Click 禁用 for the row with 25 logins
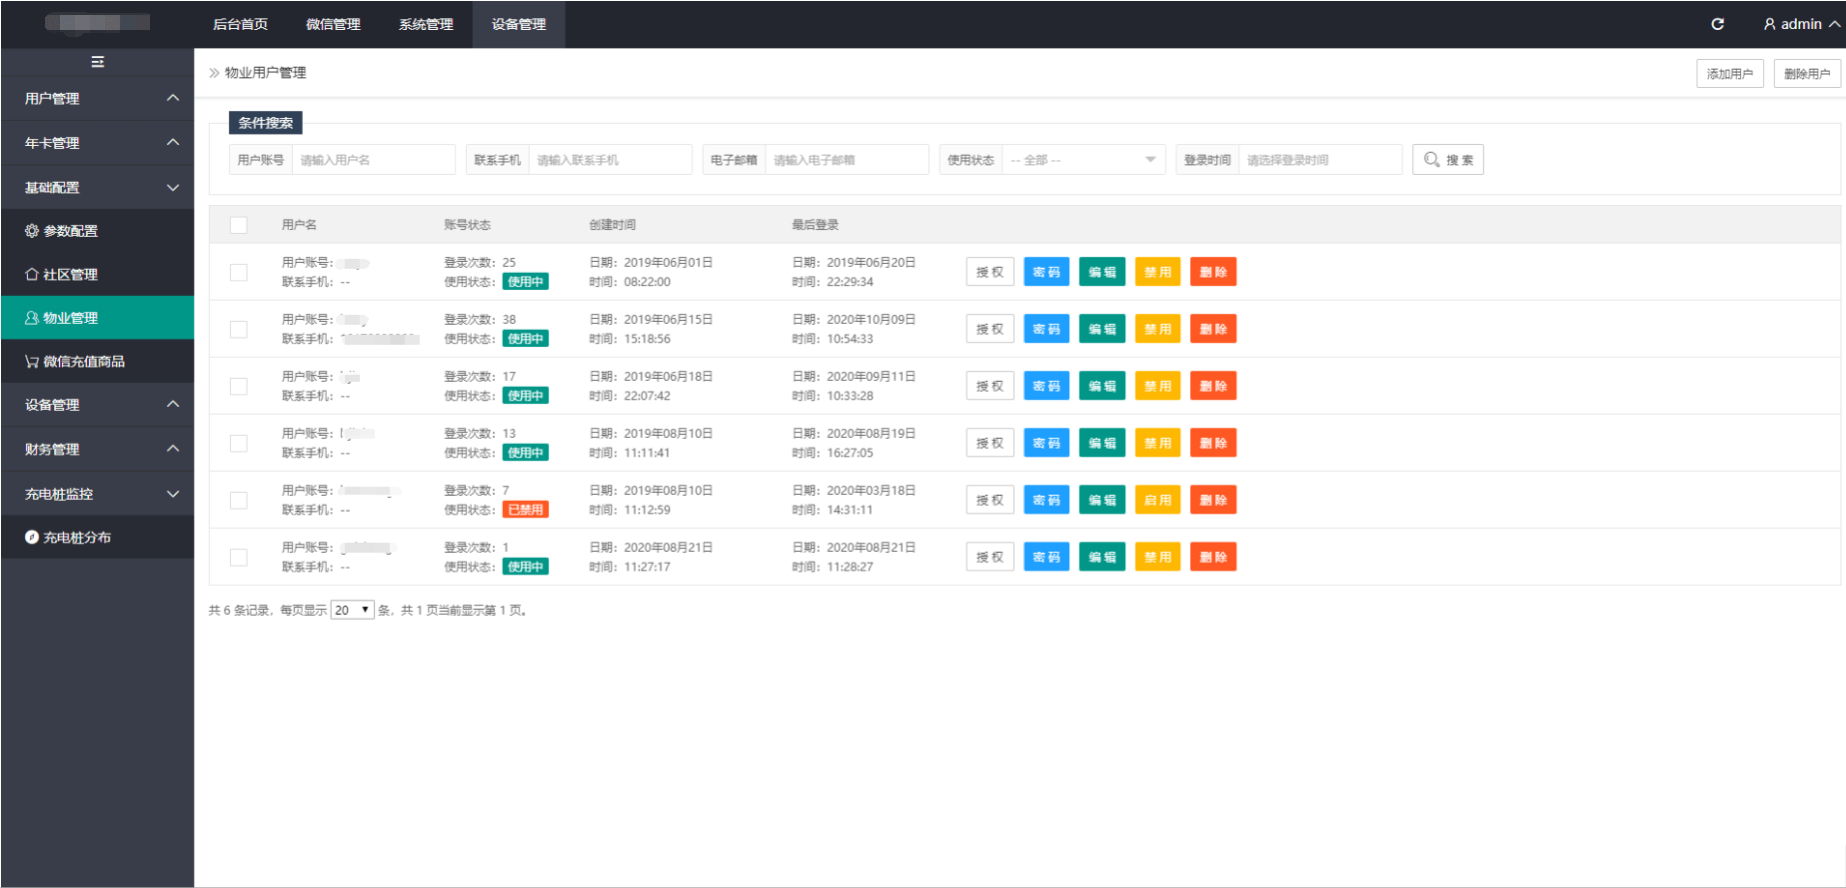 (x=1158, y=272)
